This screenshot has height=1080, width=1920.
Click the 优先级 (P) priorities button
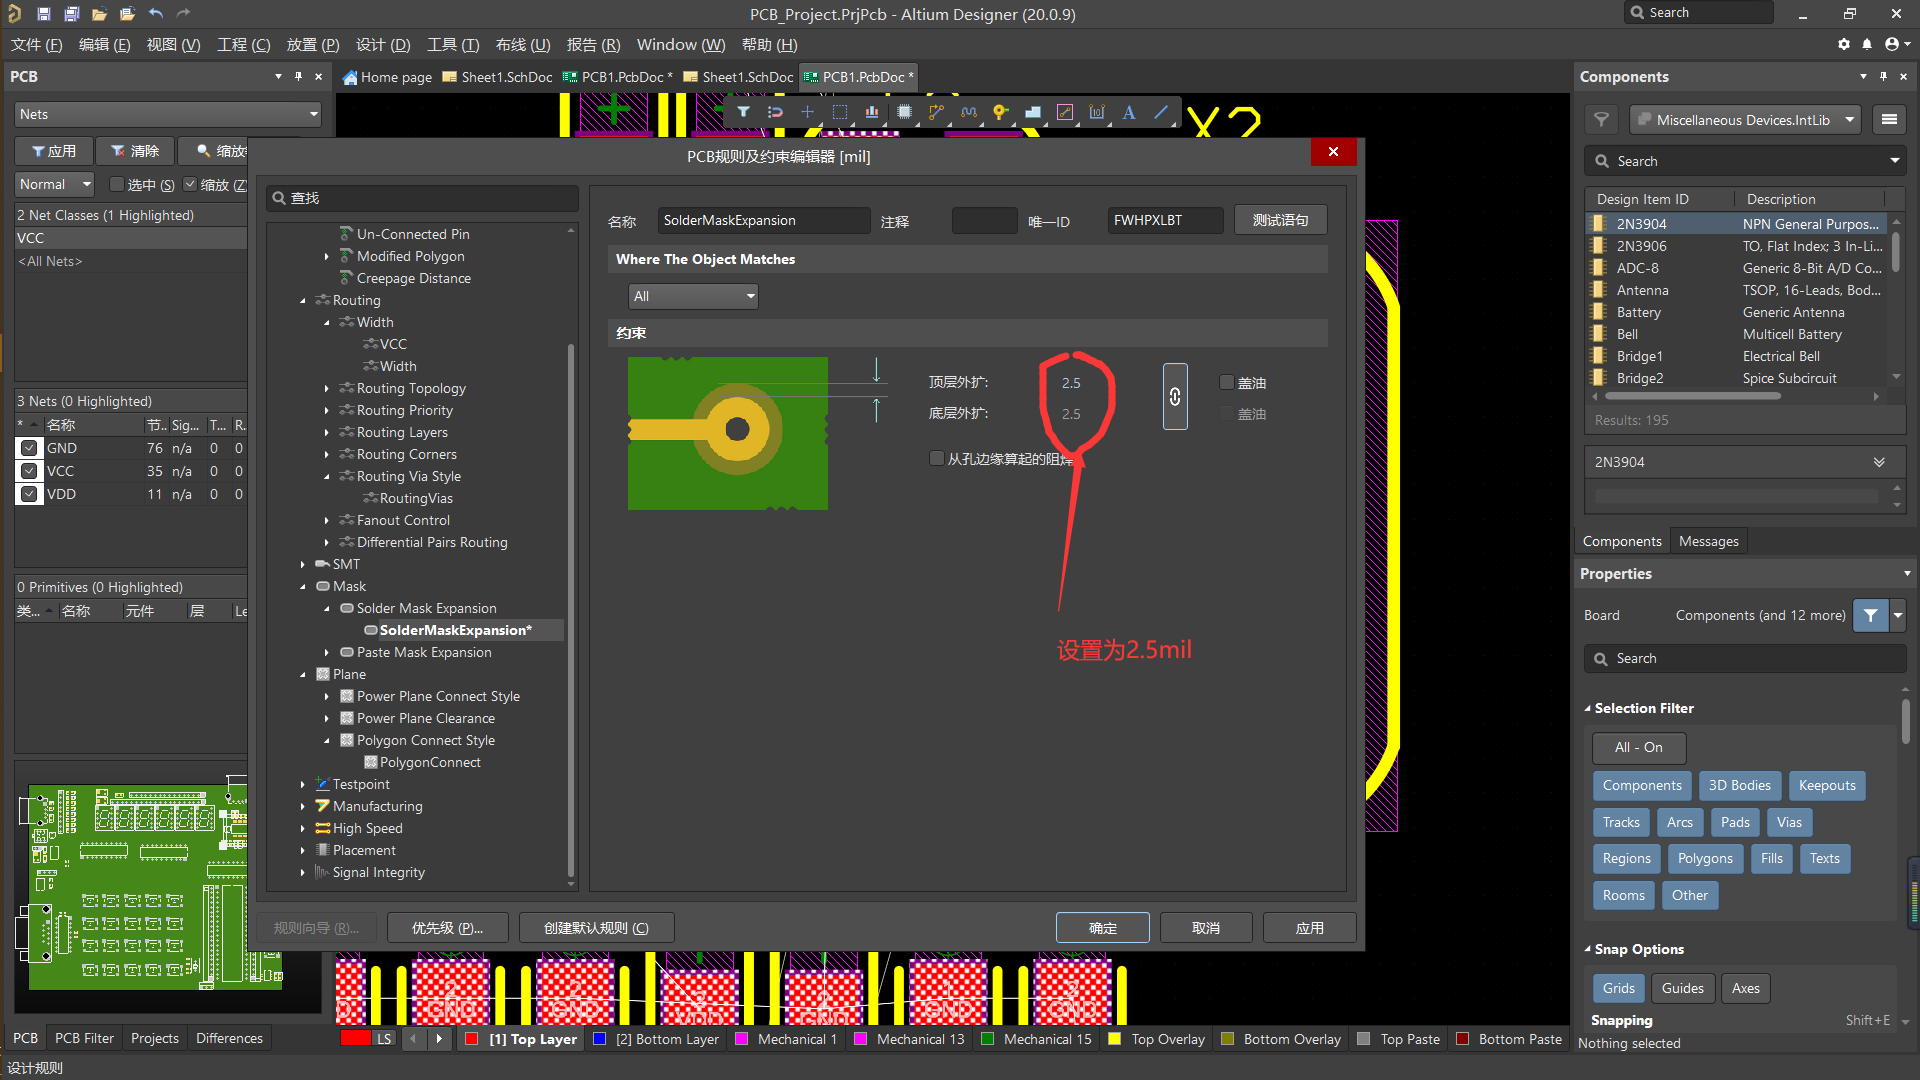point(447,928)
